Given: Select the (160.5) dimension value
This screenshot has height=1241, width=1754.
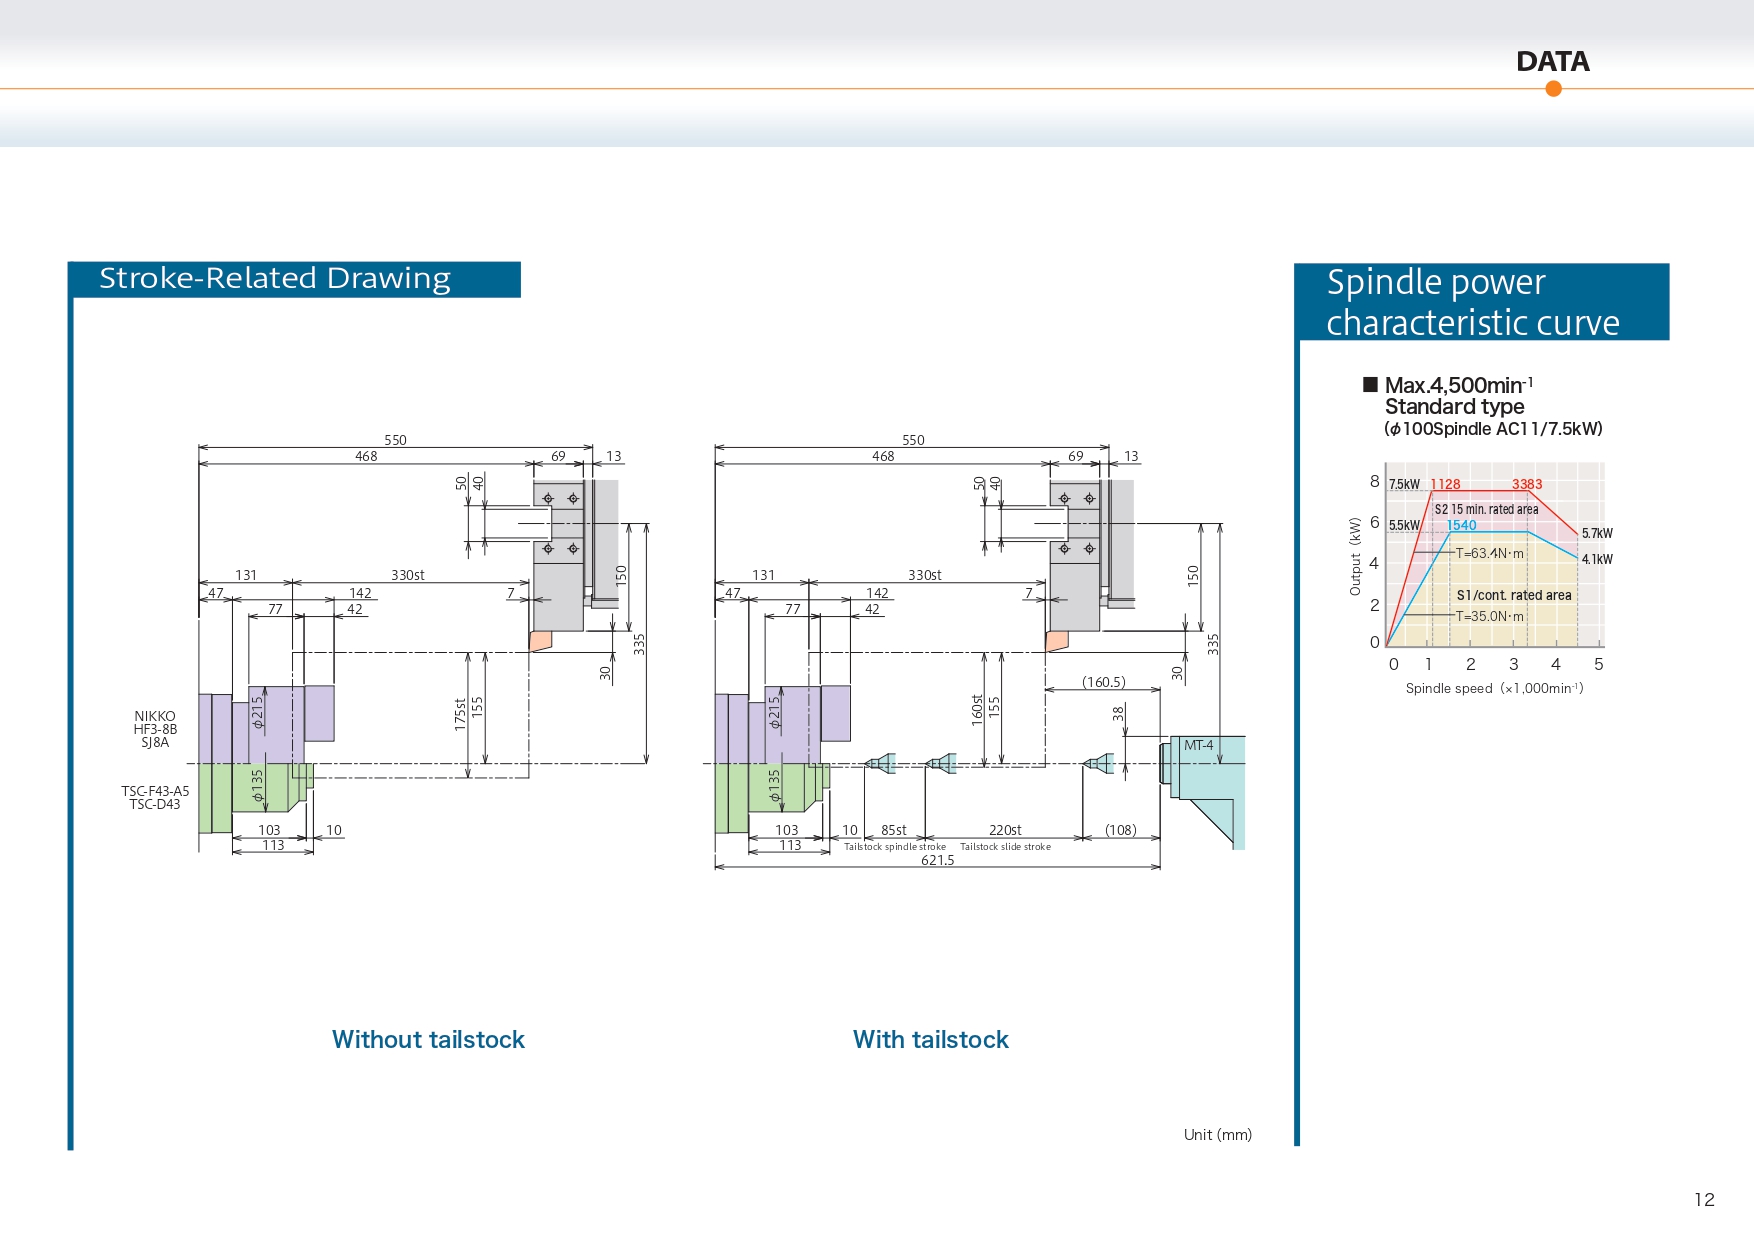Looking at the screenshot, I should (1104, 682).
